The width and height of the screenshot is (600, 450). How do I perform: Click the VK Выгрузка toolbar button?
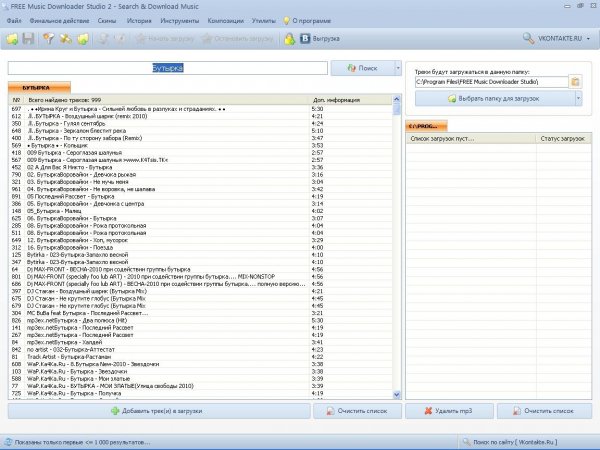(x=320, y=39)
